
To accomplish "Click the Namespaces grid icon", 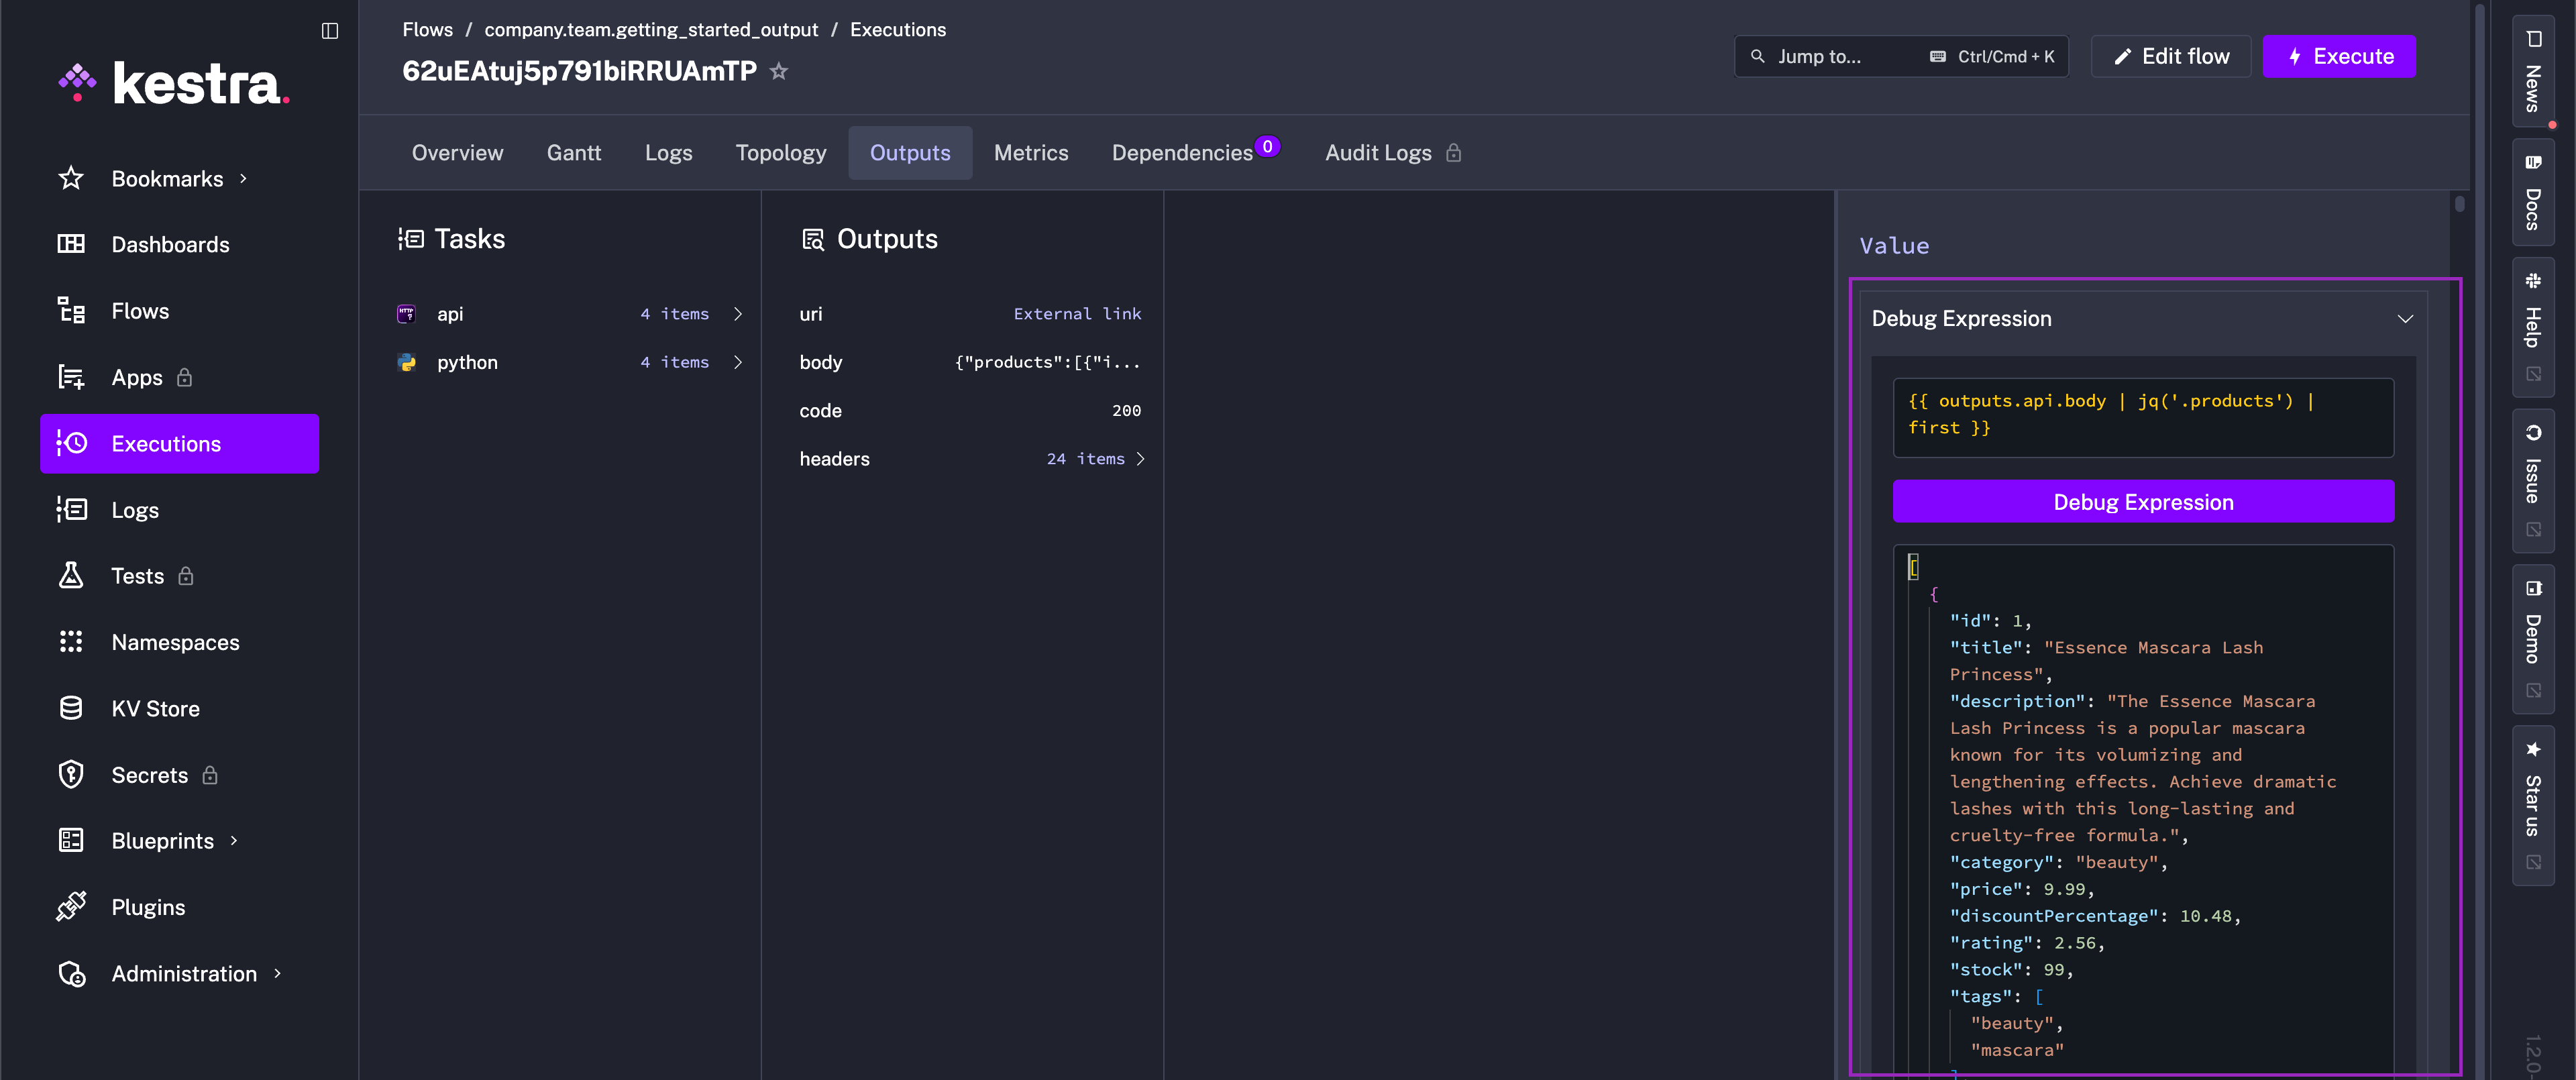I will point(70,642).
